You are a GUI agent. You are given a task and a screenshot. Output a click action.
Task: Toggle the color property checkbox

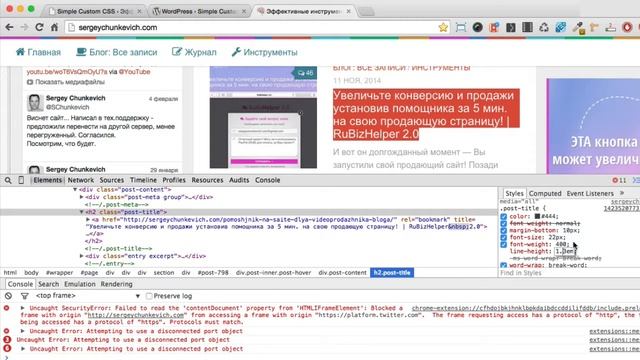click(x=504, y=216)
